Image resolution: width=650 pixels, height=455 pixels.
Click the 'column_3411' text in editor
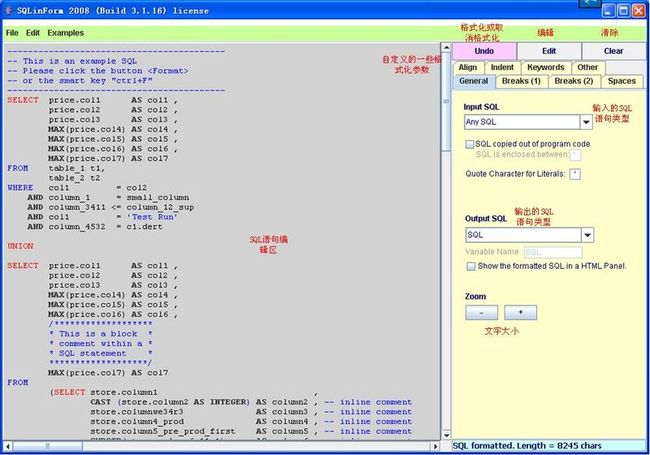click(x=77, y=207)
